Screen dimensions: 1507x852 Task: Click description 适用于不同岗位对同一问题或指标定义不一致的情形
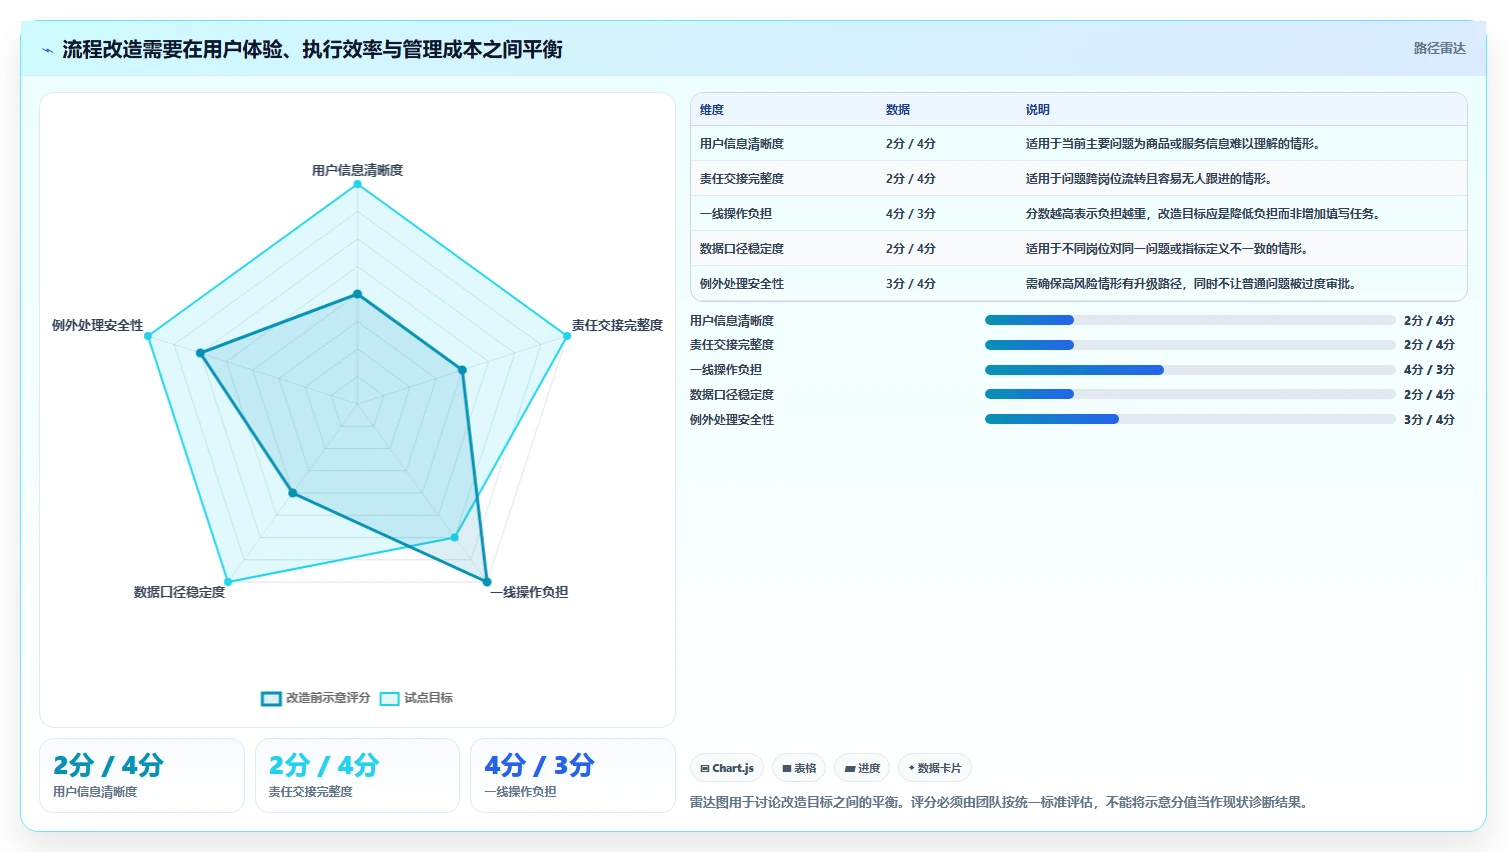(x=1168, y=249)
